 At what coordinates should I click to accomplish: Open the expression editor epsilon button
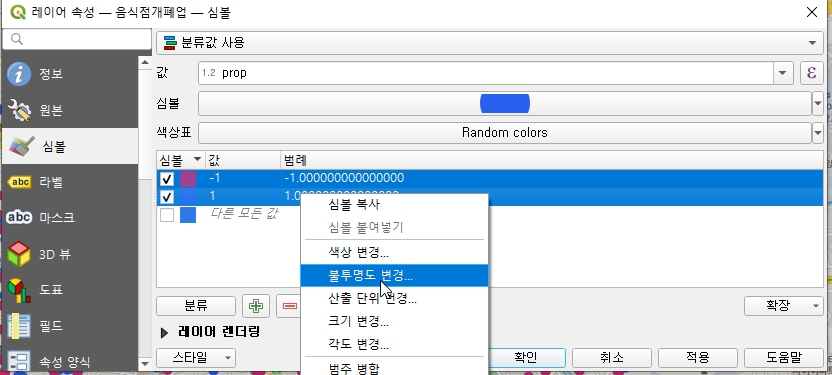811,73
